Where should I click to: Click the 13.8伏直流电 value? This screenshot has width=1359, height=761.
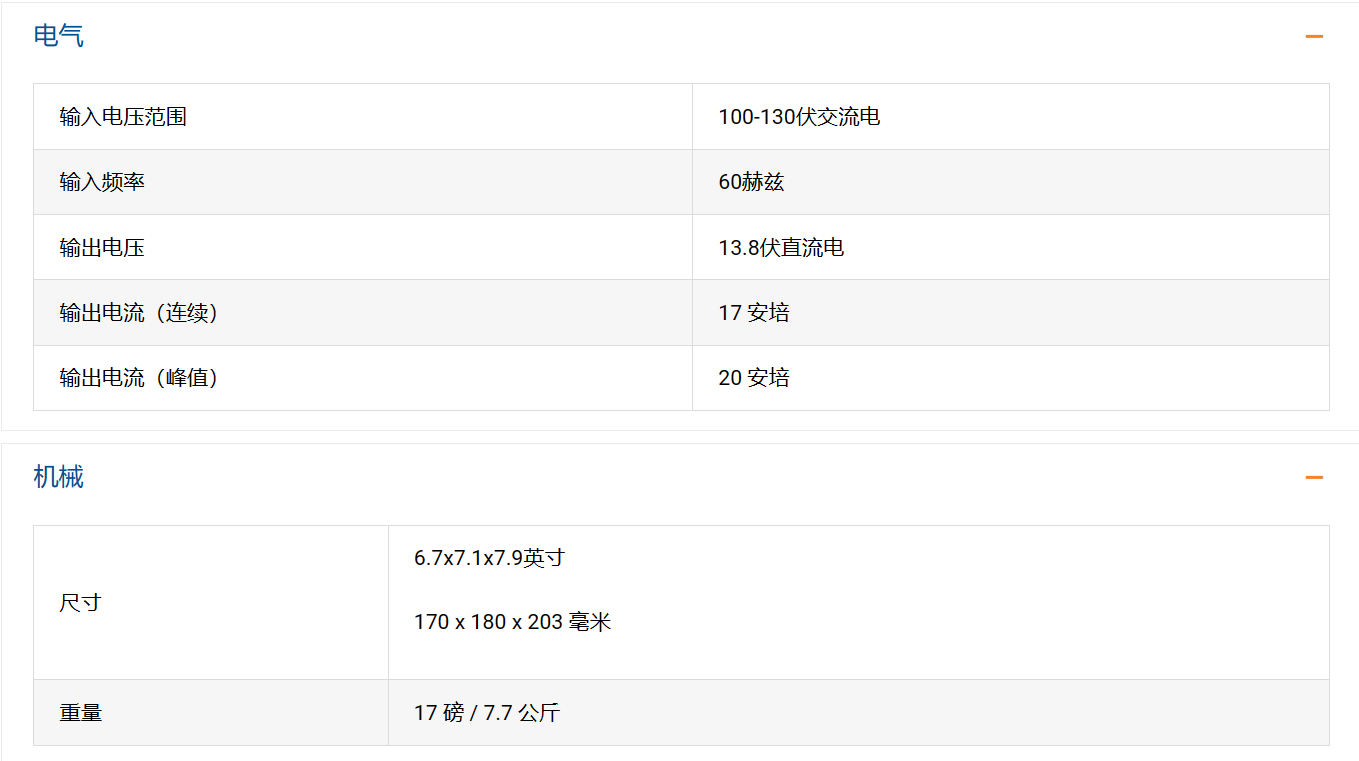pyautogui.click(x=781, y=247)
